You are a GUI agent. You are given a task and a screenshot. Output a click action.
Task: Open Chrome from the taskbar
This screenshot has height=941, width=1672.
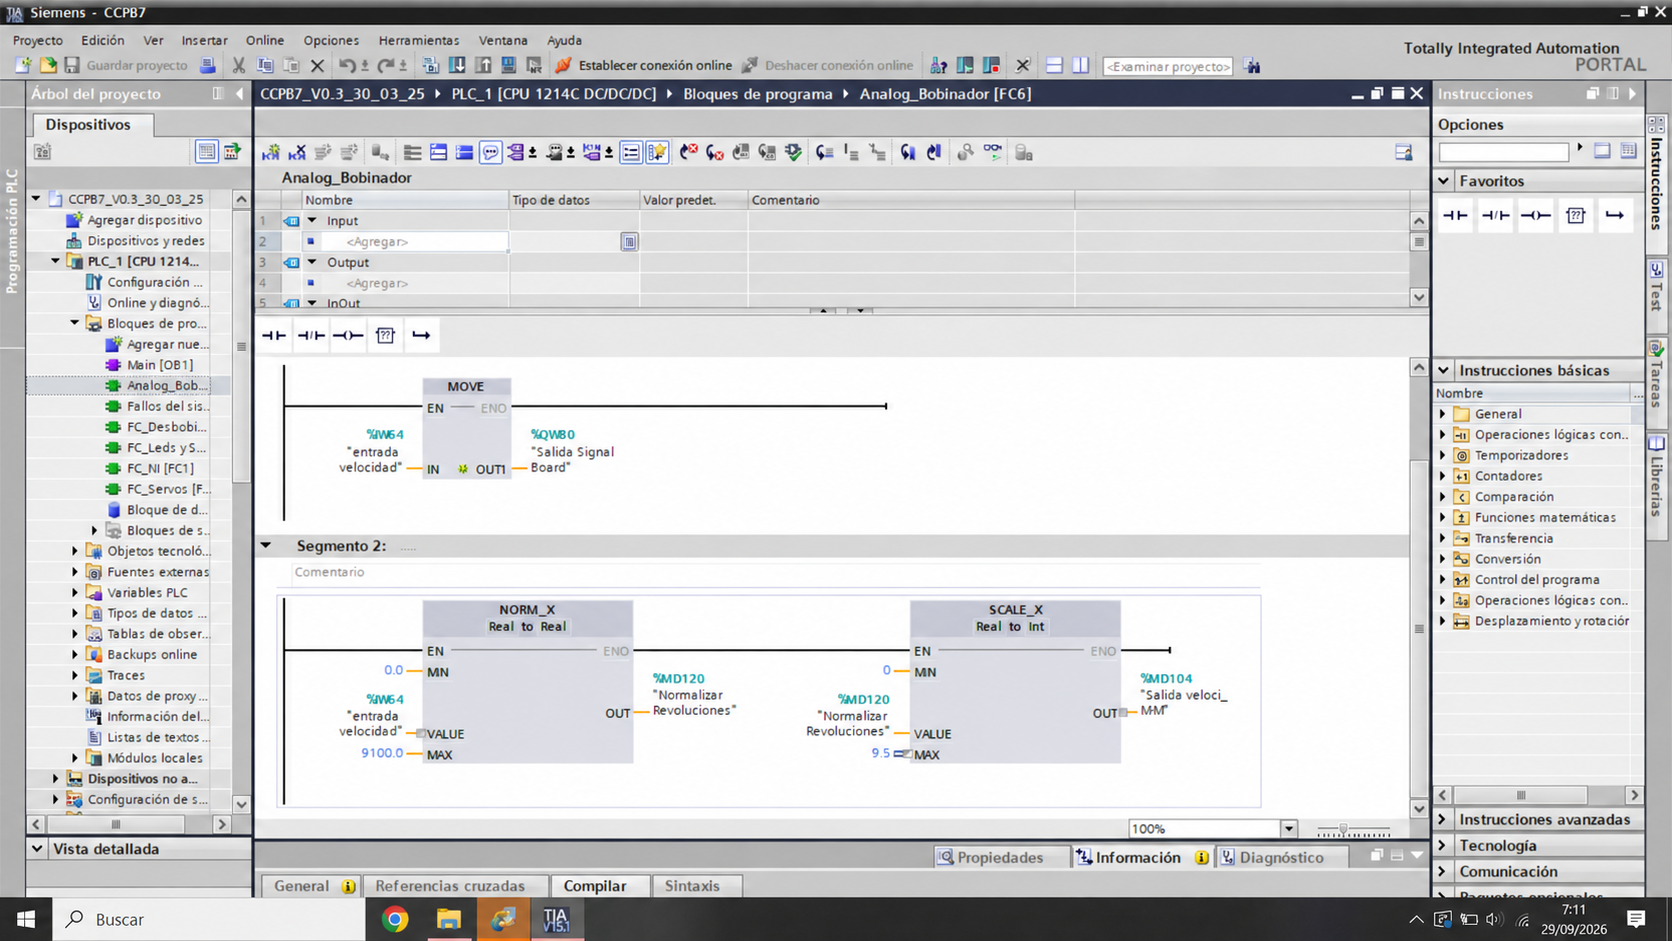tap(395, 919)
